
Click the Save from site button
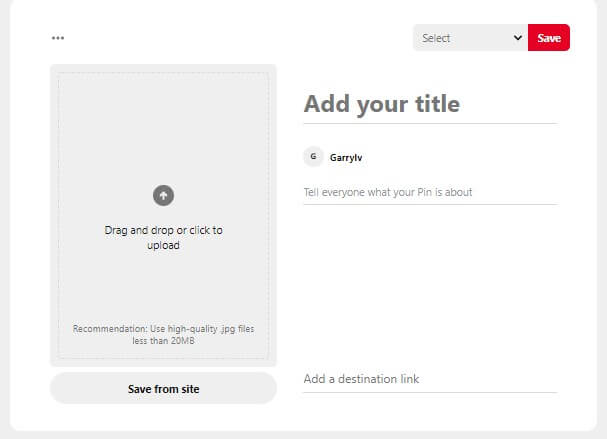point(163,388)
